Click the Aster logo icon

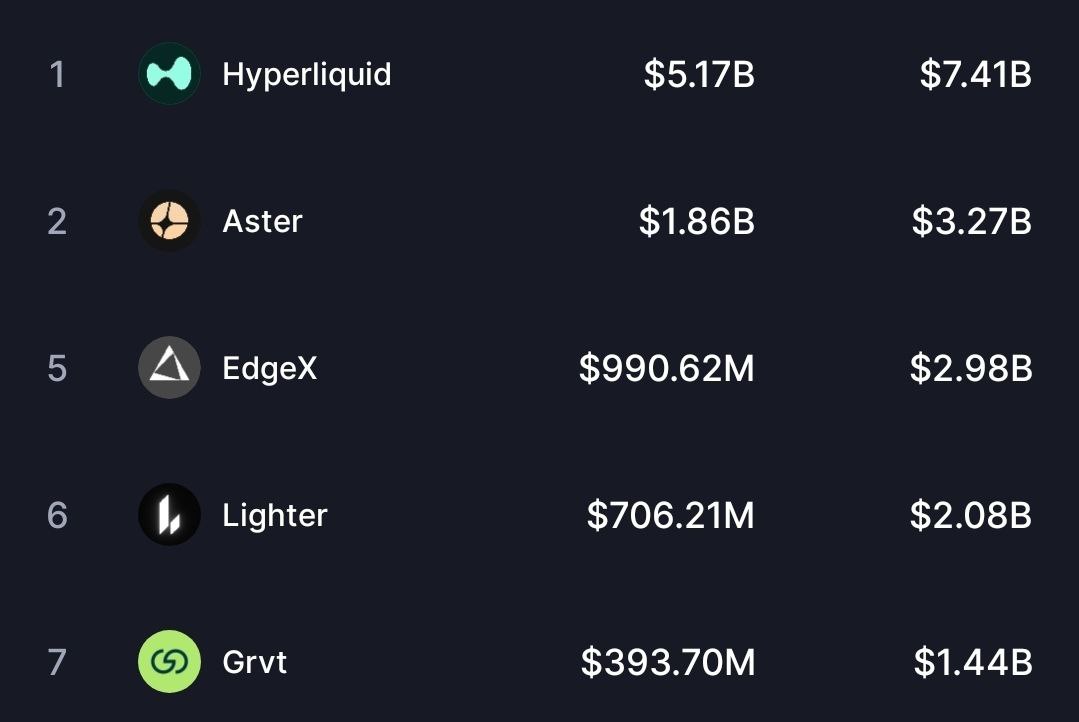coord(169,221)
